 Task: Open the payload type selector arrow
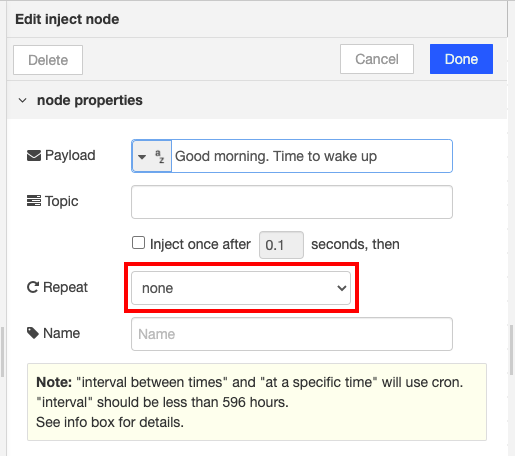[142, 157]
